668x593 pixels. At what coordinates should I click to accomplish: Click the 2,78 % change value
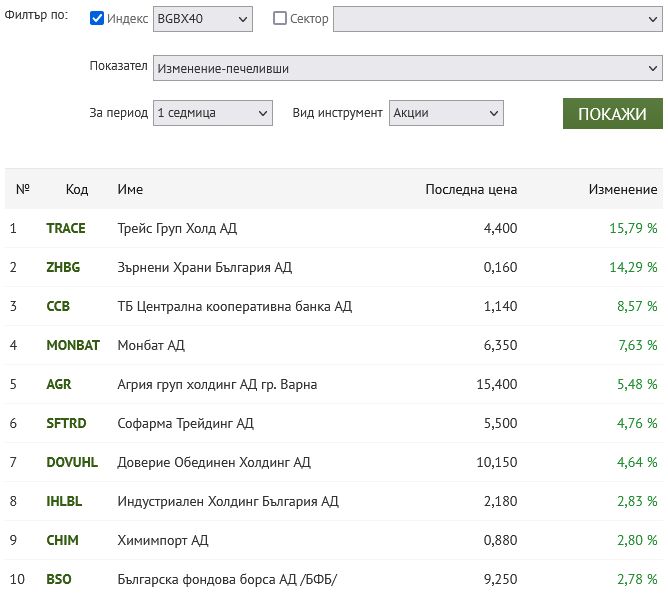tap(637, 579)
